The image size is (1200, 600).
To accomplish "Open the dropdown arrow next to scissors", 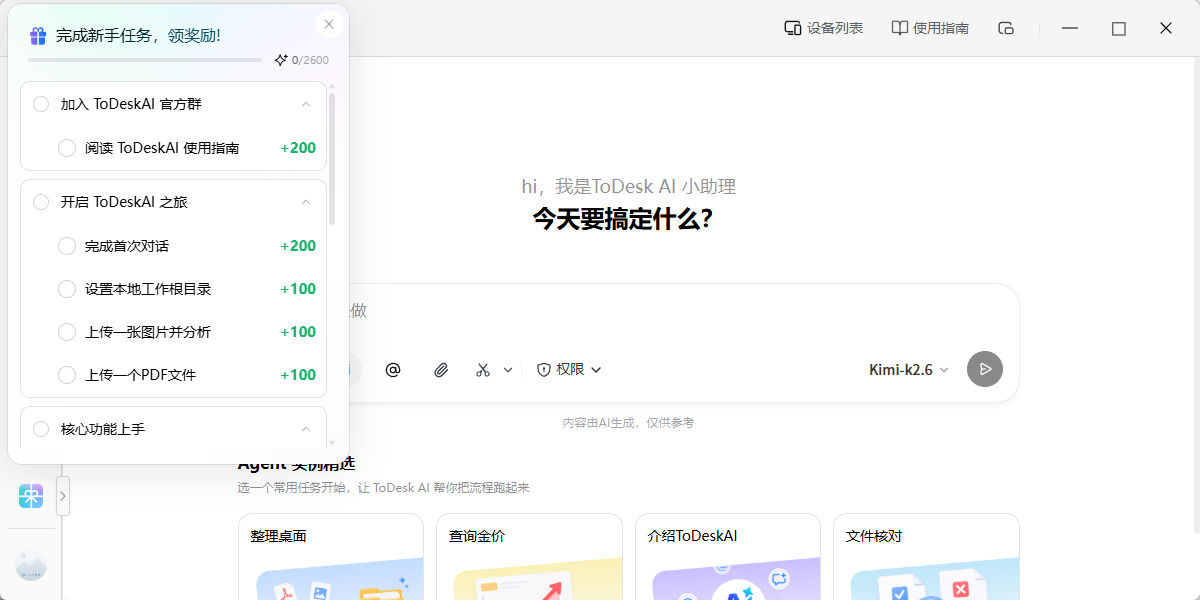I will (x=508, y=370).
